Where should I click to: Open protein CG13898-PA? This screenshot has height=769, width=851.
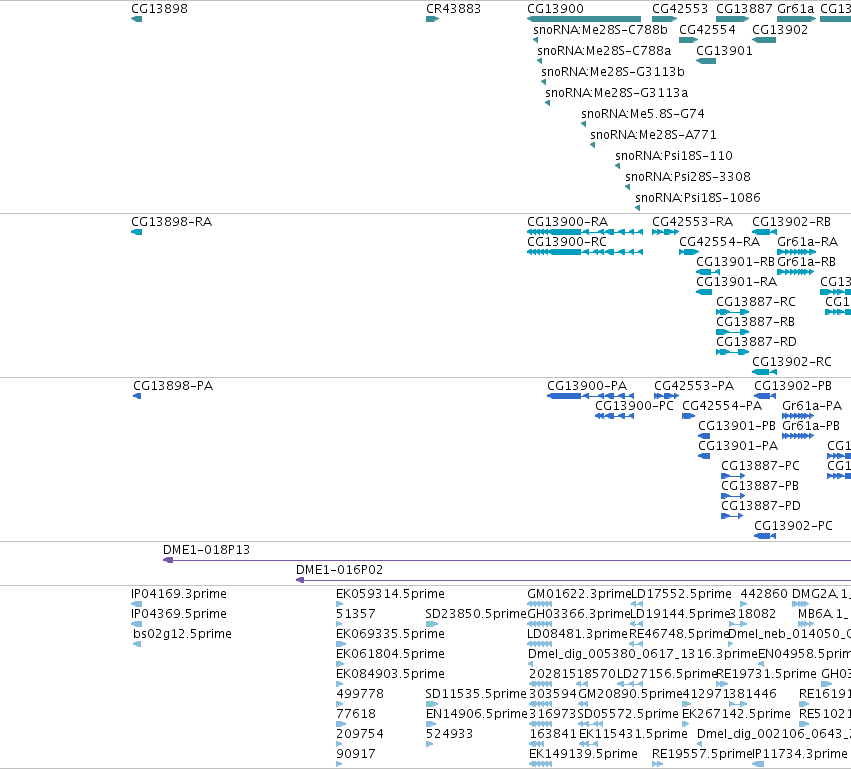coord(173,386)
